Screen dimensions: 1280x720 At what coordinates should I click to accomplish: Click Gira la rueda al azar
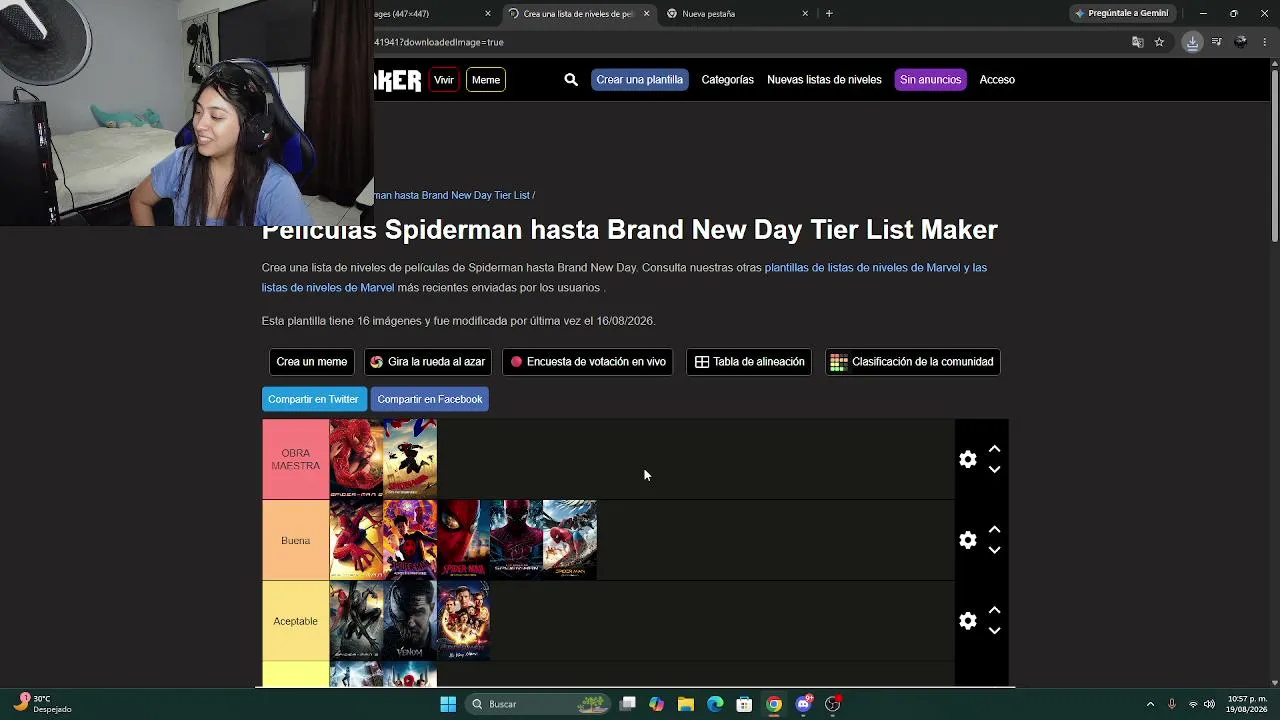click(x=428, y=362)
